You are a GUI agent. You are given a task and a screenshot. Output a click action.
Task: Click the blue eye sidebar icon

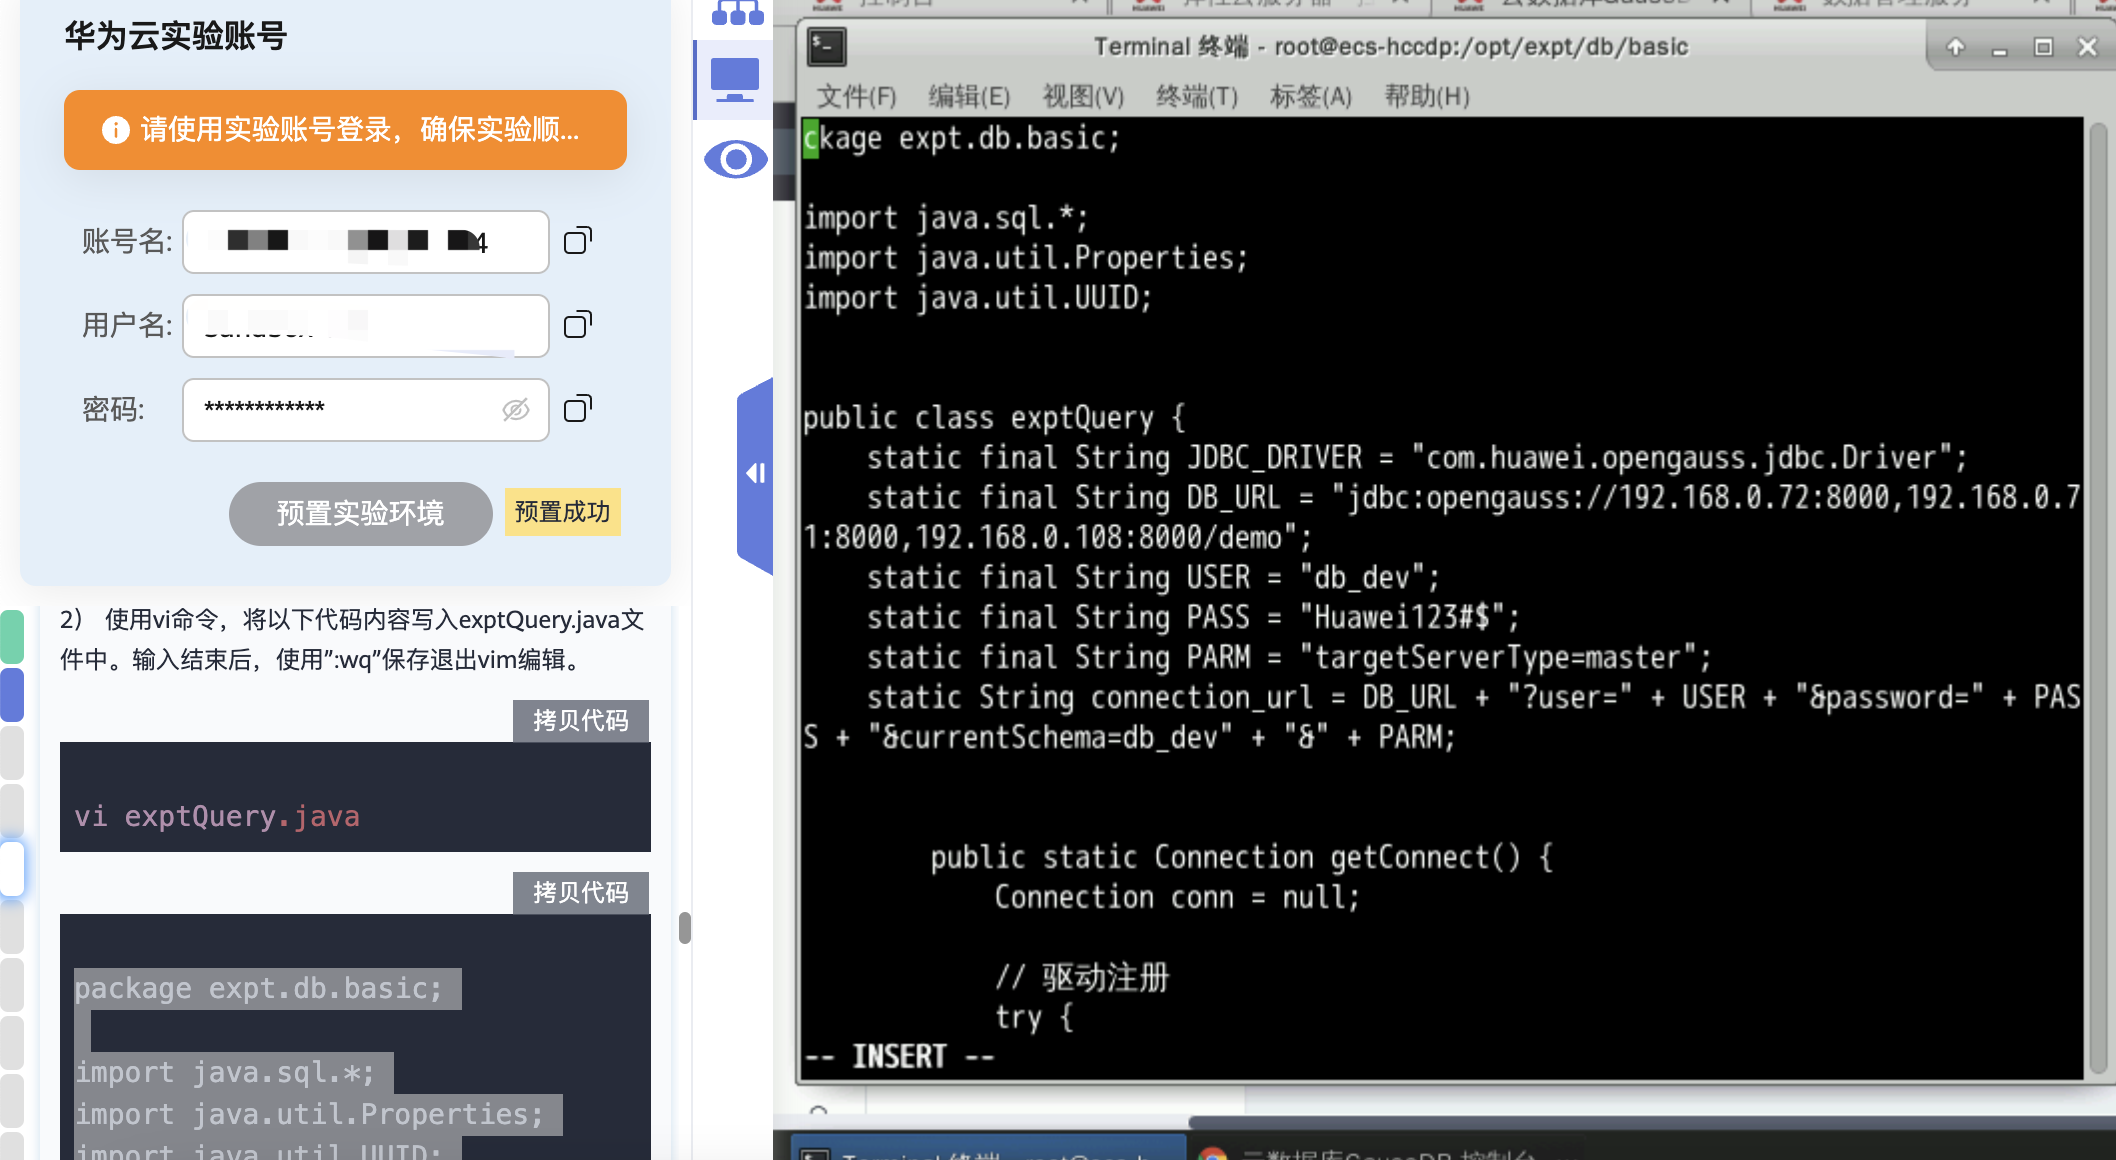[x=735, y=160]
